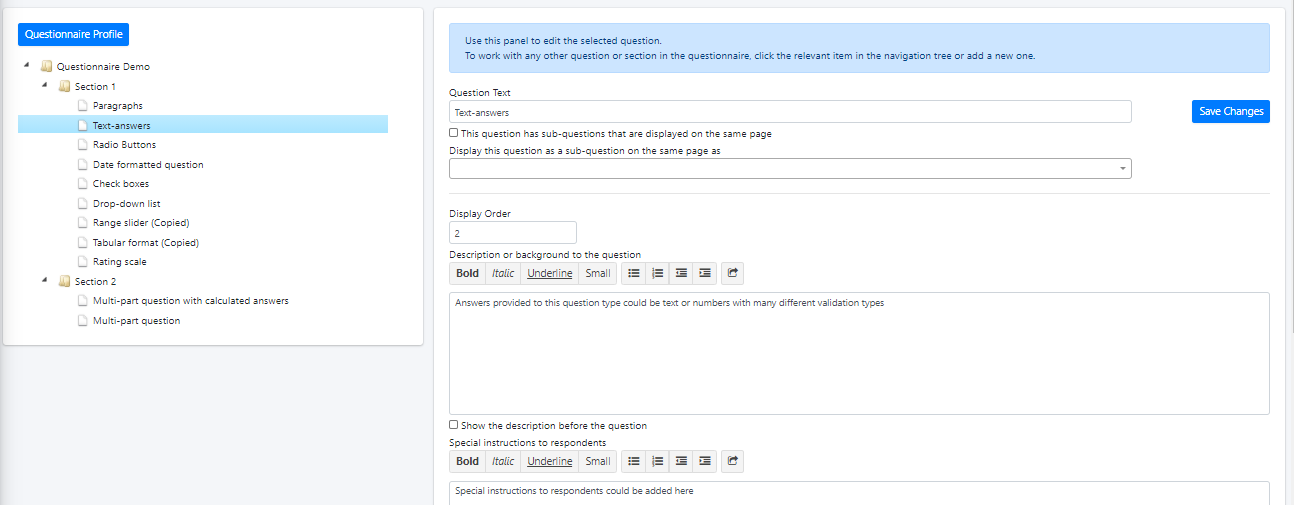1294x505 pixels.
Task: Click the Questionnaire Demo folder icon
Action: [x=46, y=67]
